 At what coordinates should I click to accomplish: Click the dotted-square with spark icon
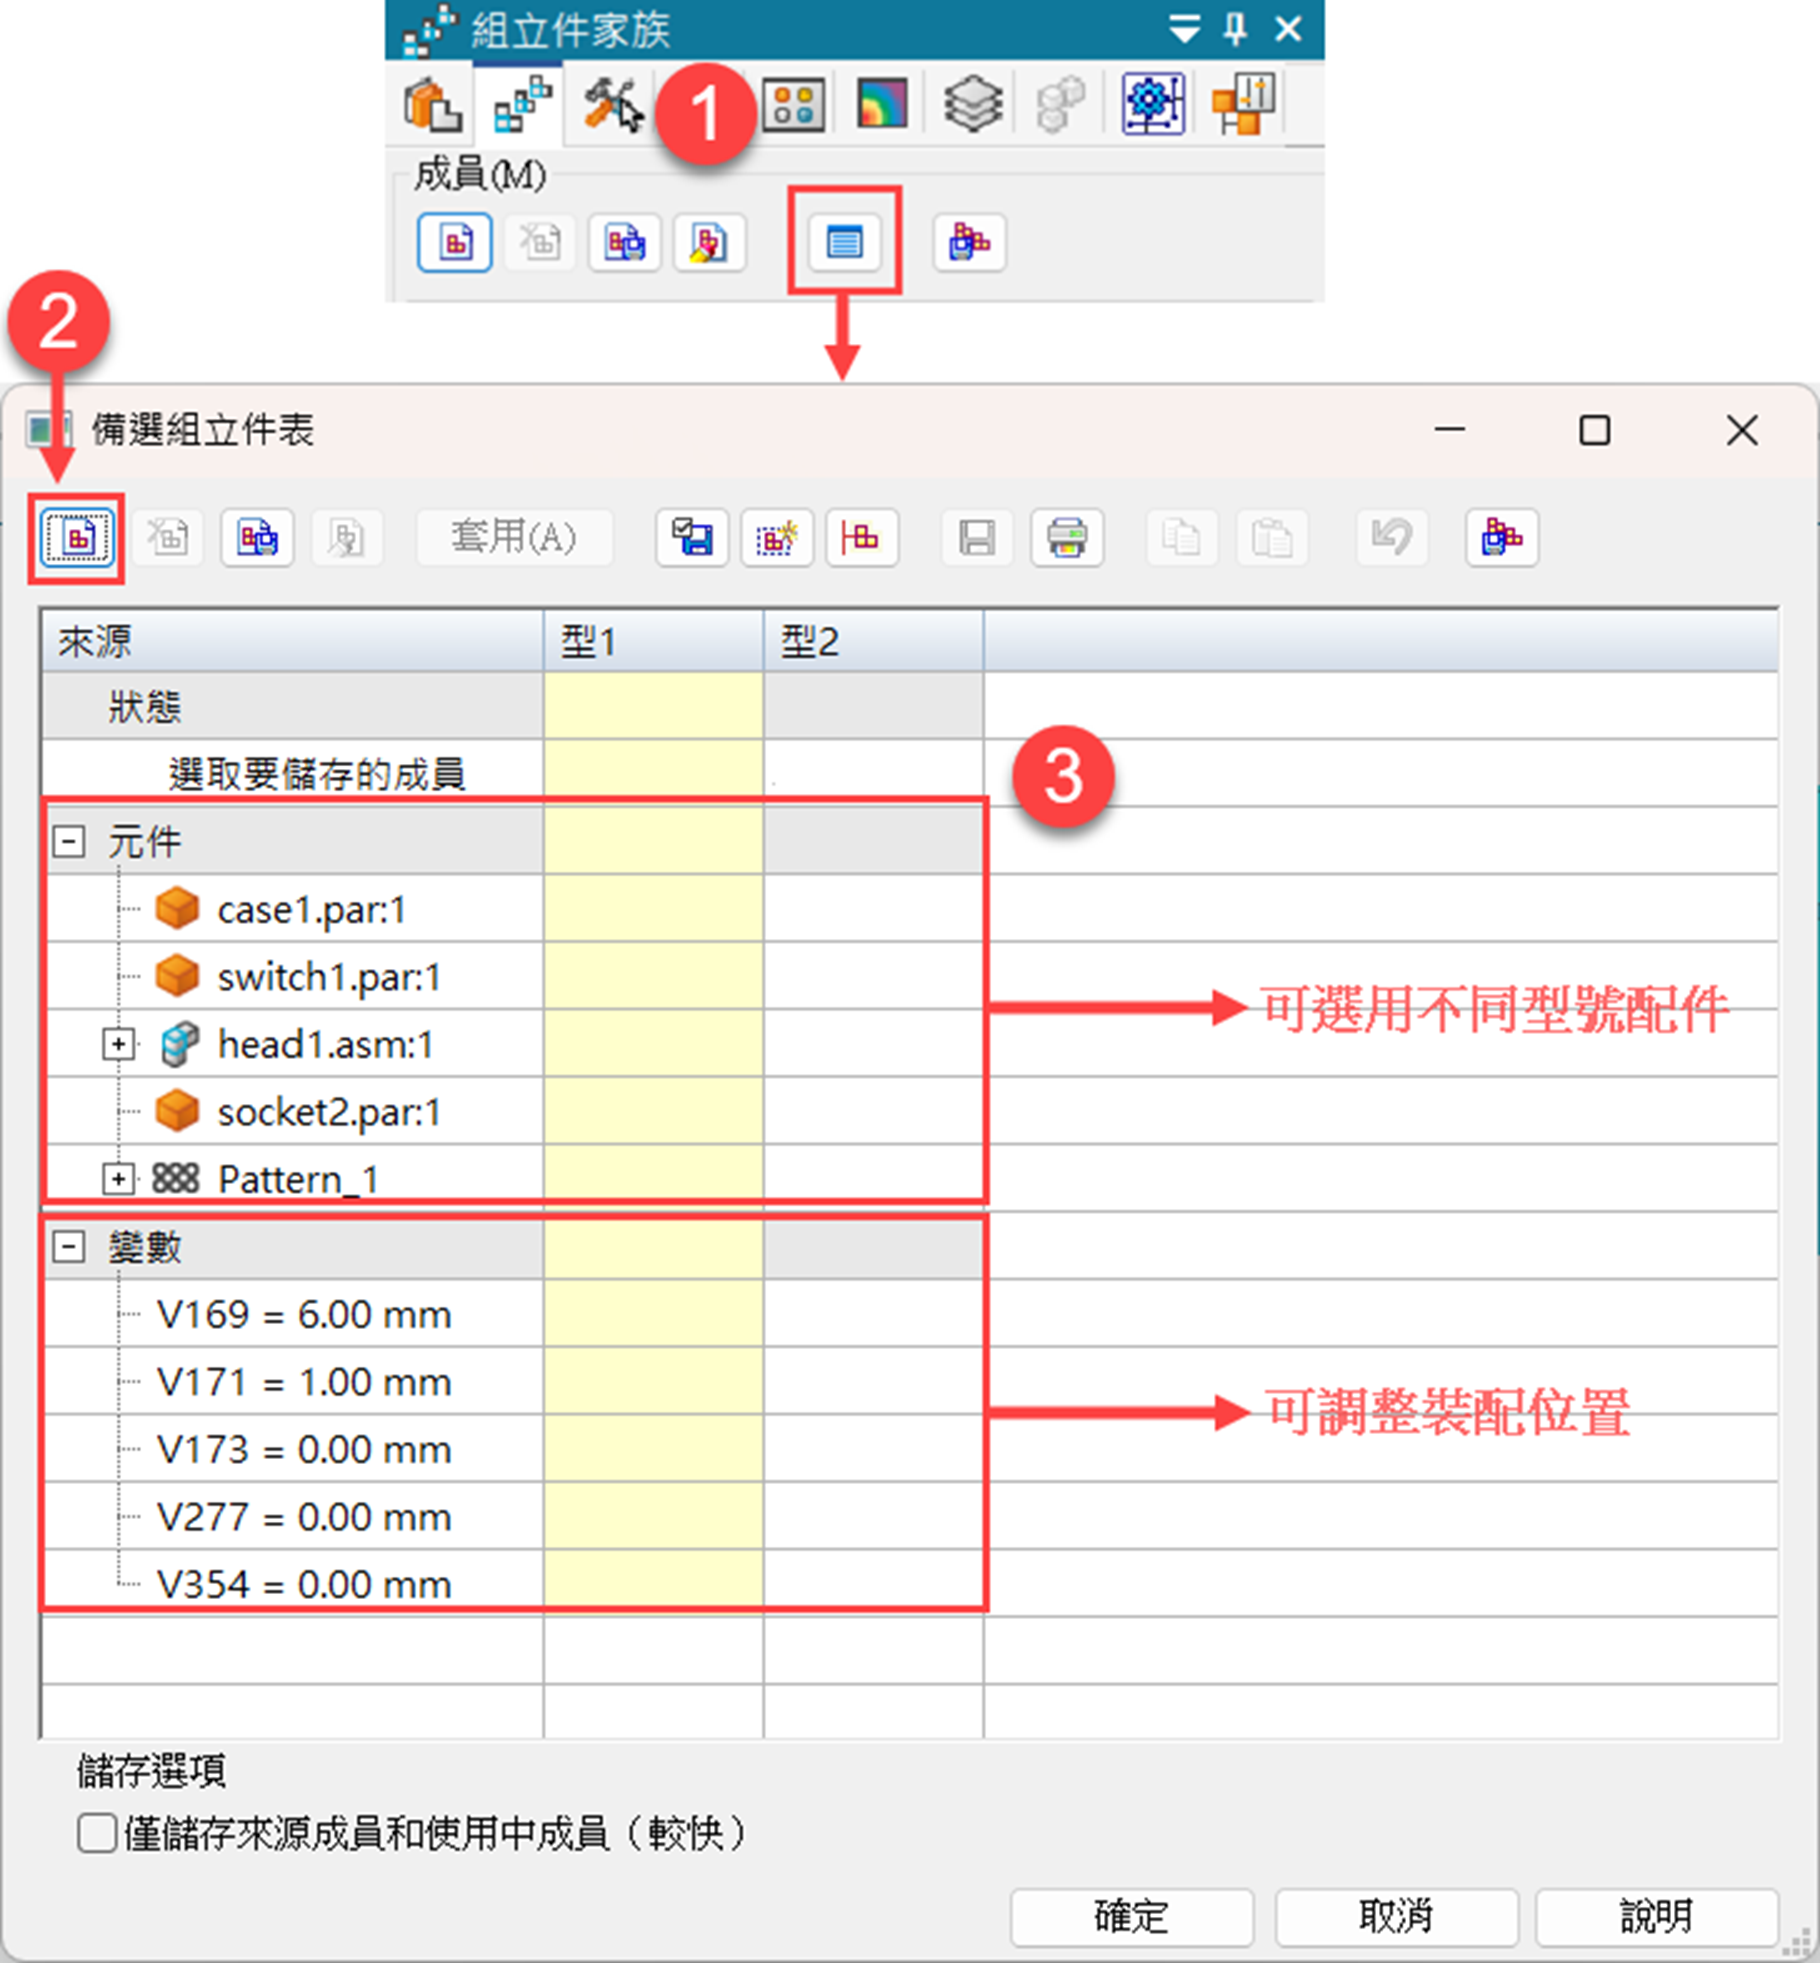pos(777,538)
